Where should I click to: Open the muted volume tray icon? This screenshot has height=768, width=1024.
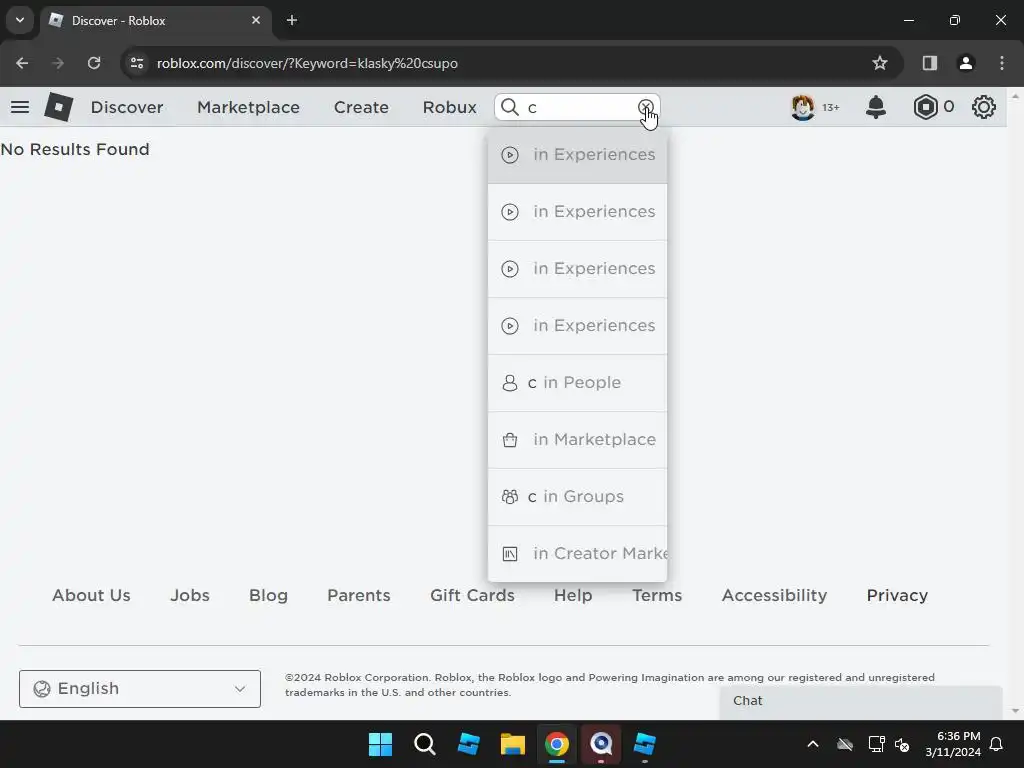click(903, 744)
